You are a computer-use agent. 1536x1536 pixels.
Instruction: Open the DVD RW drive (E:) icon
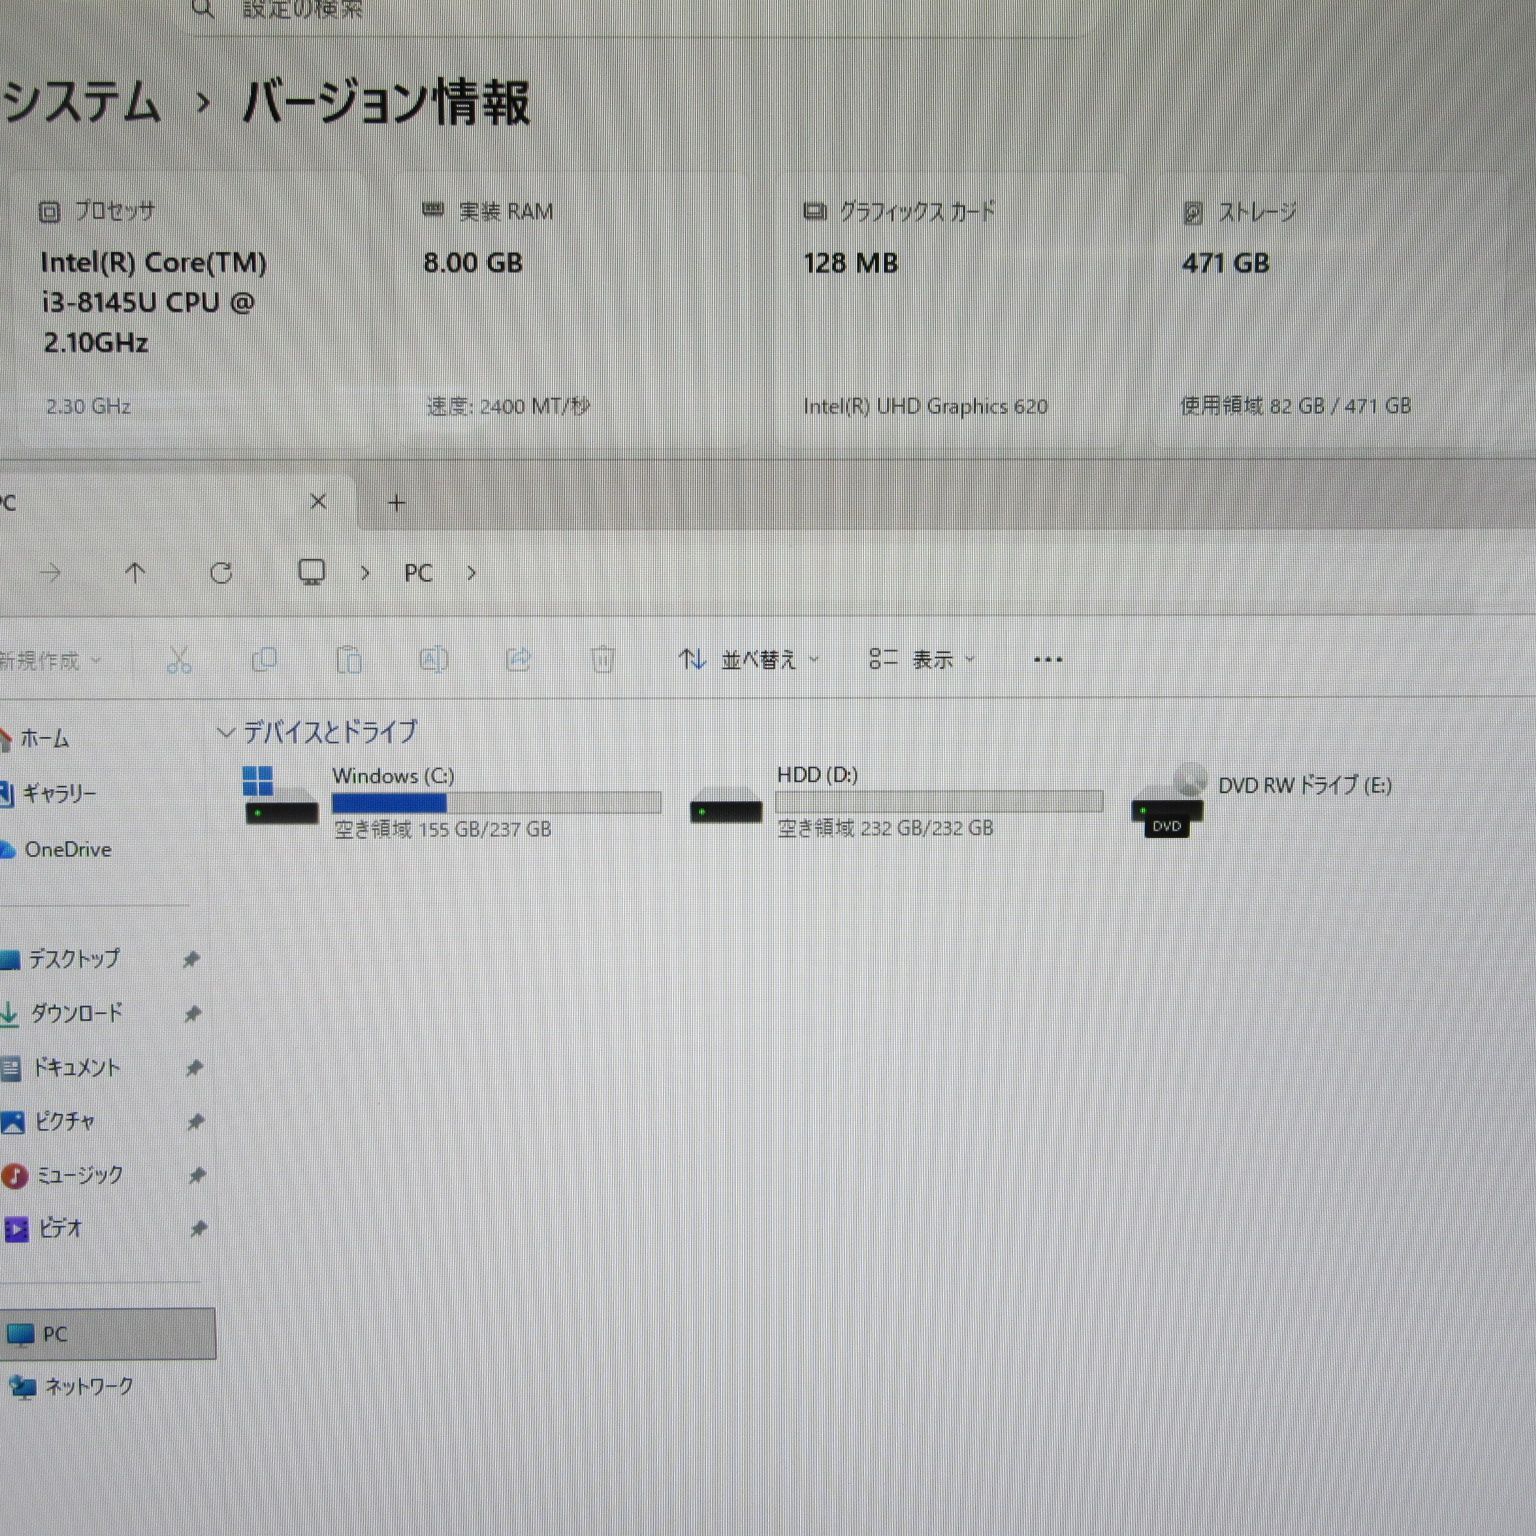click(x=1168, y=801)
